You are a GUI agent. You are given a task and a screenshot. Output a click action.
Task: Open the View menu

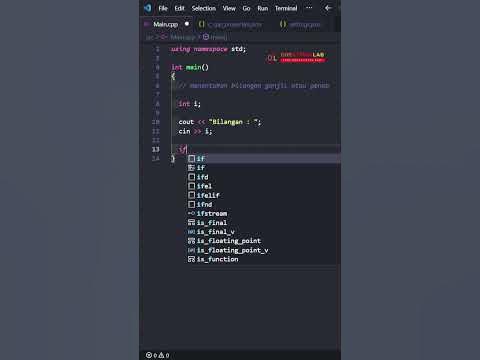(x=229, y=8)
